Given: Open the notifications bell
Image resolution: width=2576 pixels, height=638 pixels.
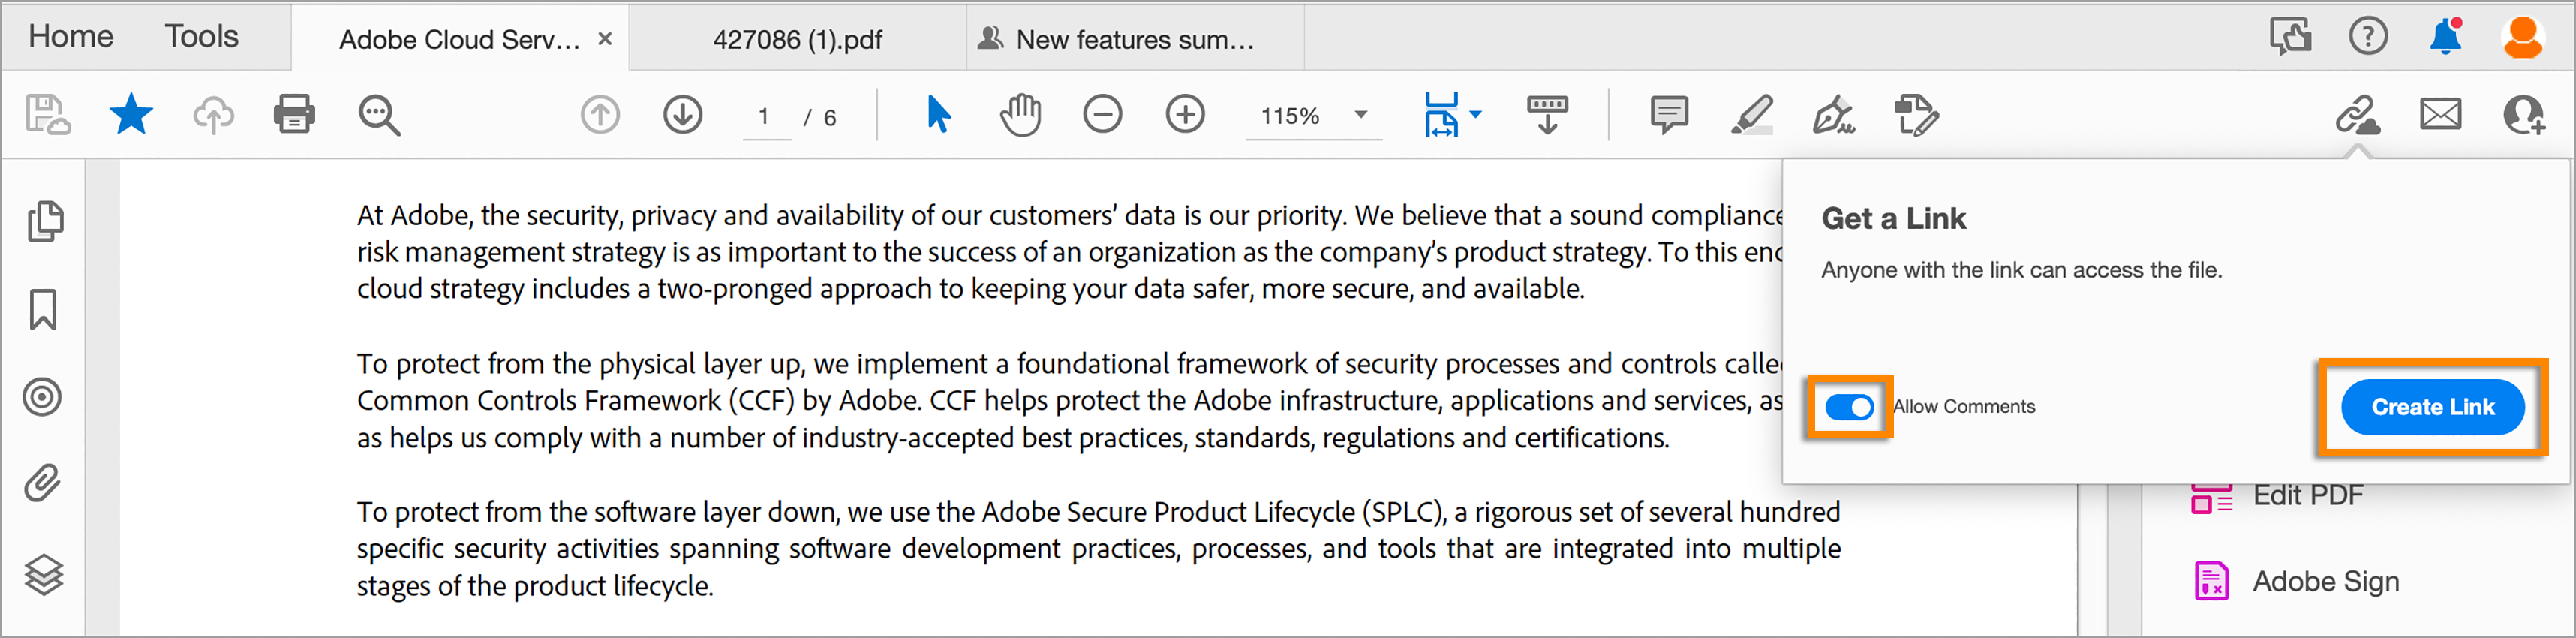Looking at the screenshot, I should pyautogui.click(x=2445, y=37).
